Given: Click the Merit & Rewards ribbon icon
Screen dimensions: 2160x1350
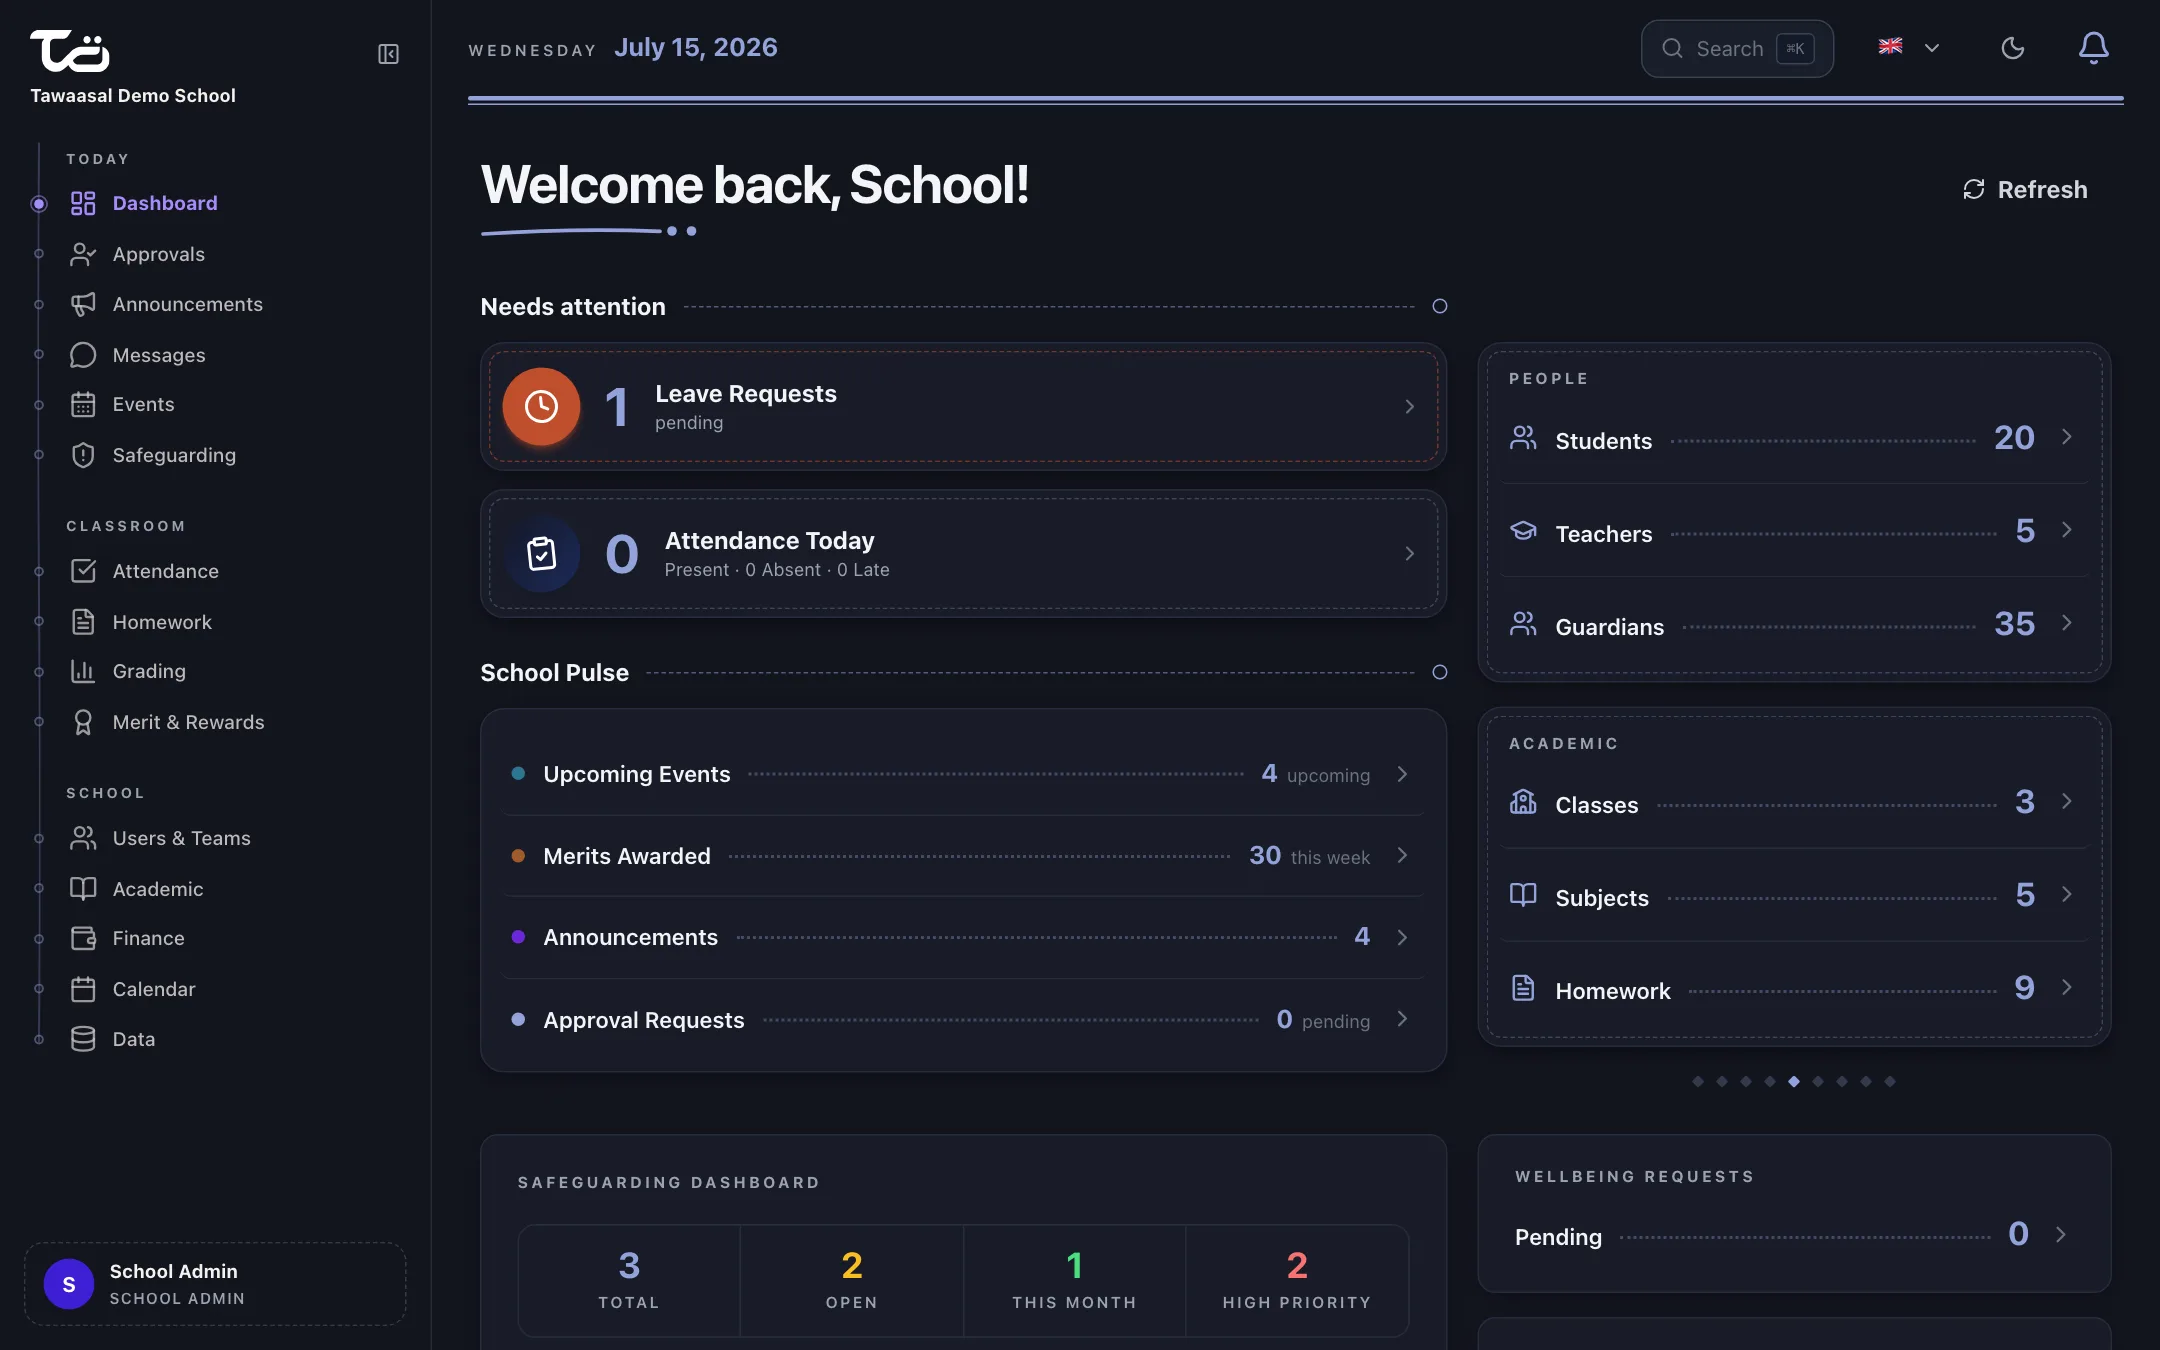Looking at the screenshot, I should pyautogui.click(x=83, y=722).
